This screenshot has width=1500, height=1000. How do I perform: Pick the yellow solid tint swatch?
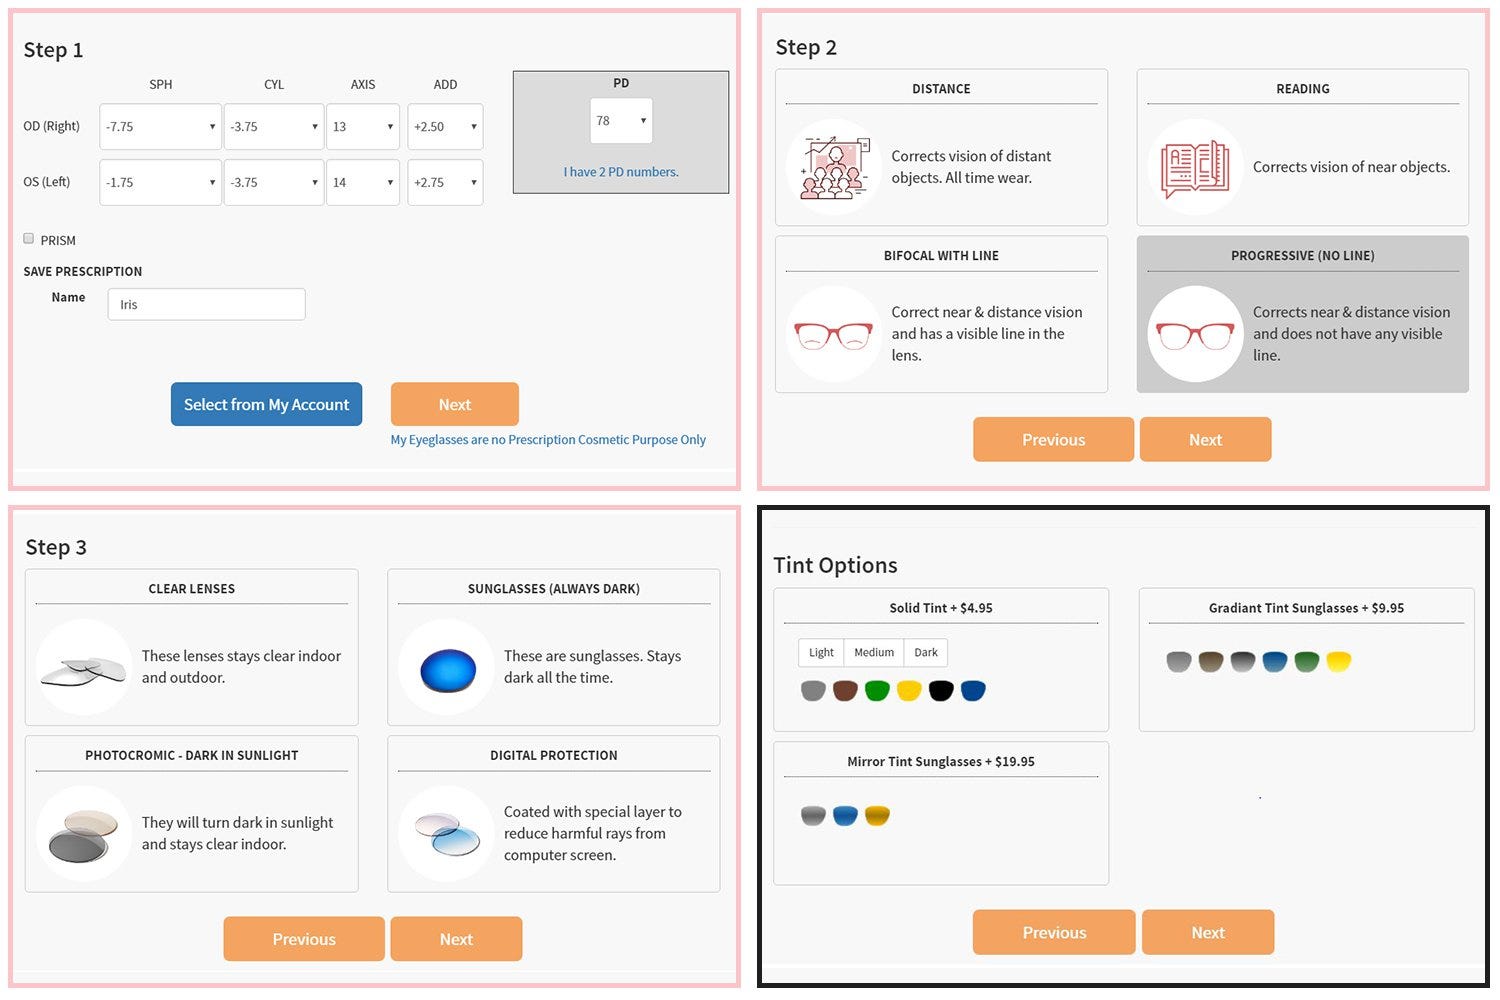[x=909, y=691]
